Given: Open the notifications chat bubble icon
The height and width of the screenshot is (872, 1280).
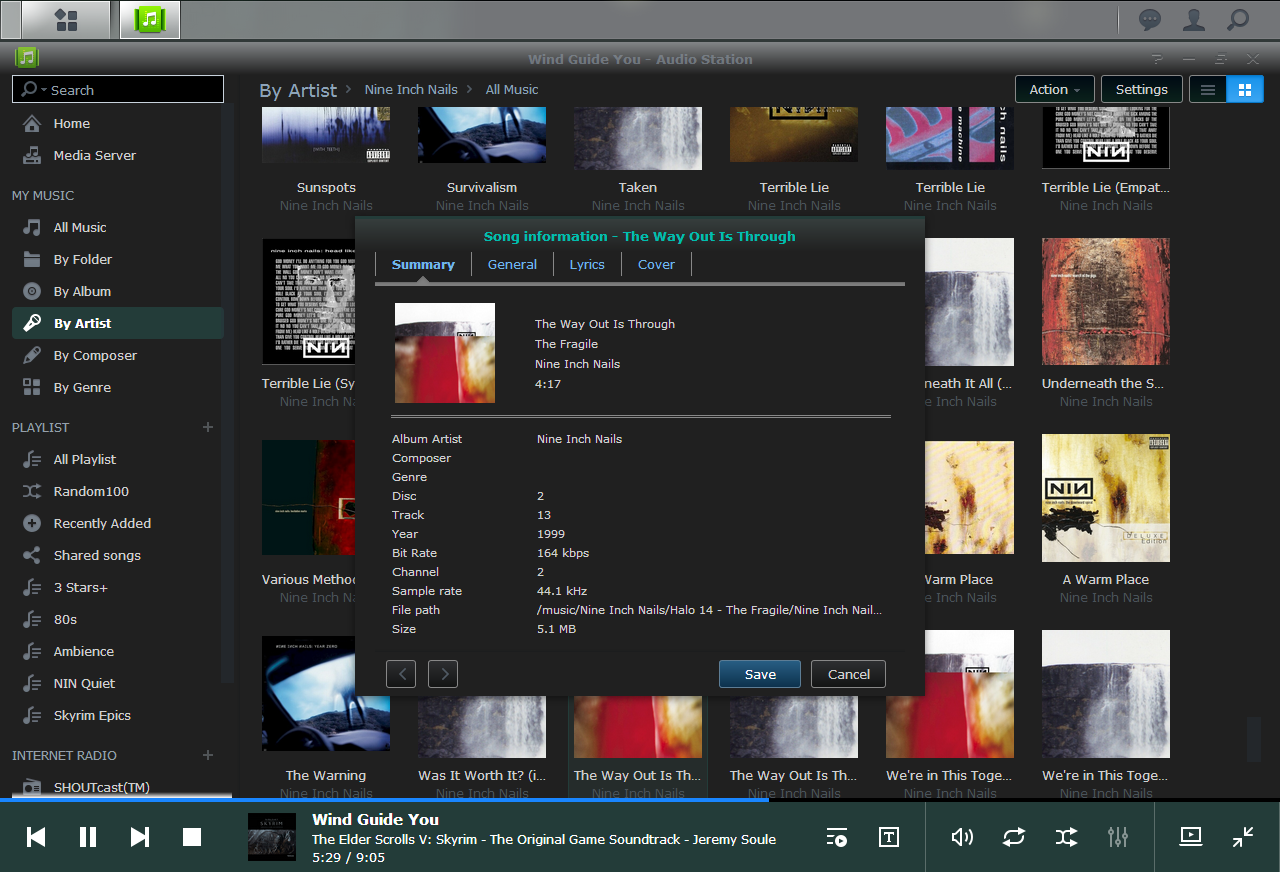Looking at the screenshot, I should (1151, 19).
